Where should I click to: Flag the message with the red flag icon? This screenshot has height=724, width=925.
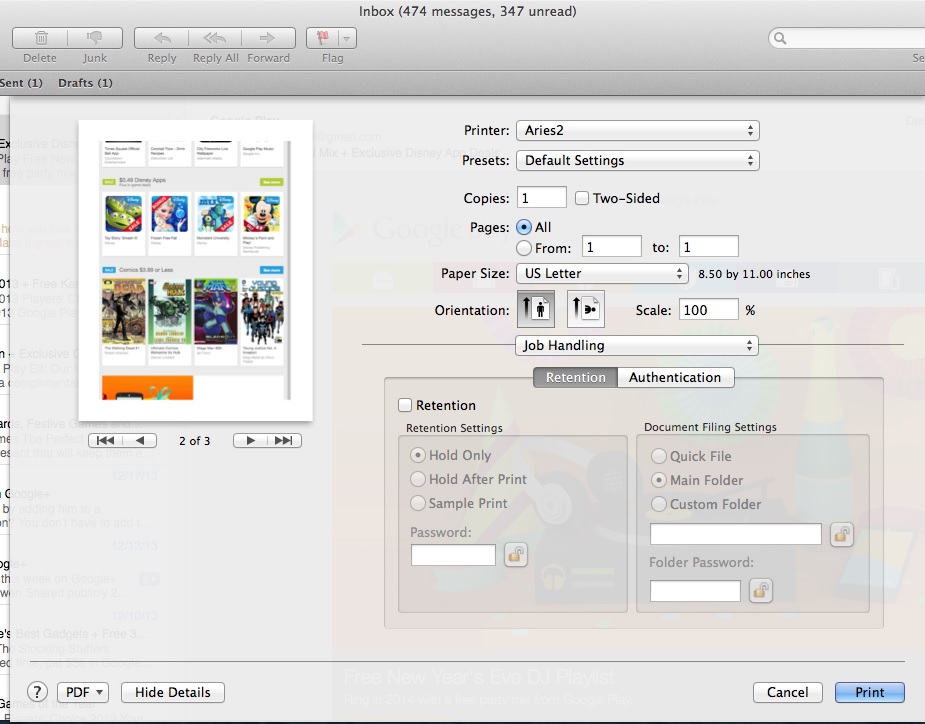coord(323,38)
